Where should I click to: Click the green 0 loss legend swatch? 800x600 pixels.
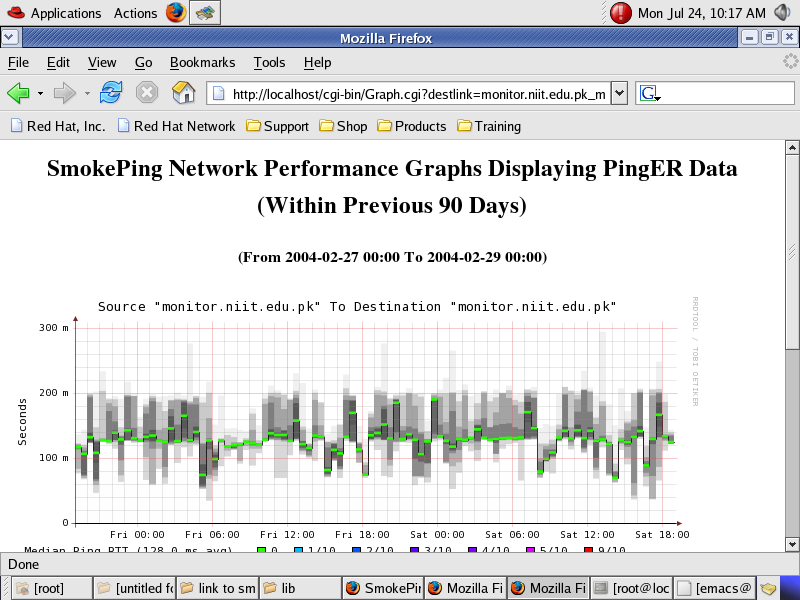coord(262,550)
